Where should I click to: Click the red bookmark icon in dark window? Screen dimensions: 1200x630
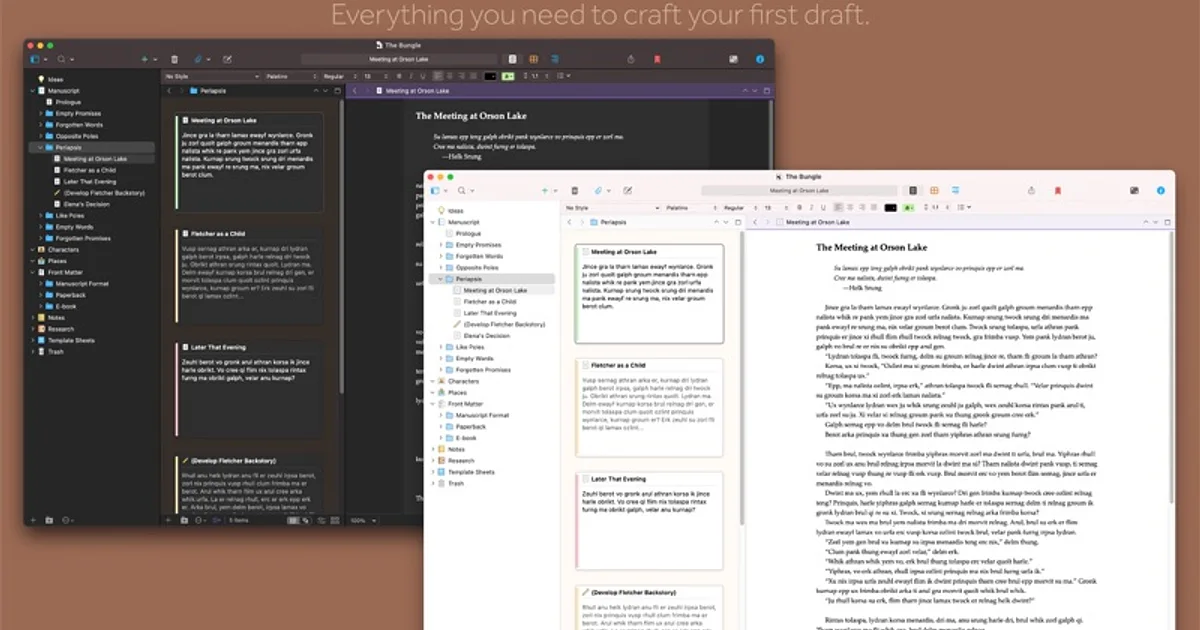coord(657,60)
